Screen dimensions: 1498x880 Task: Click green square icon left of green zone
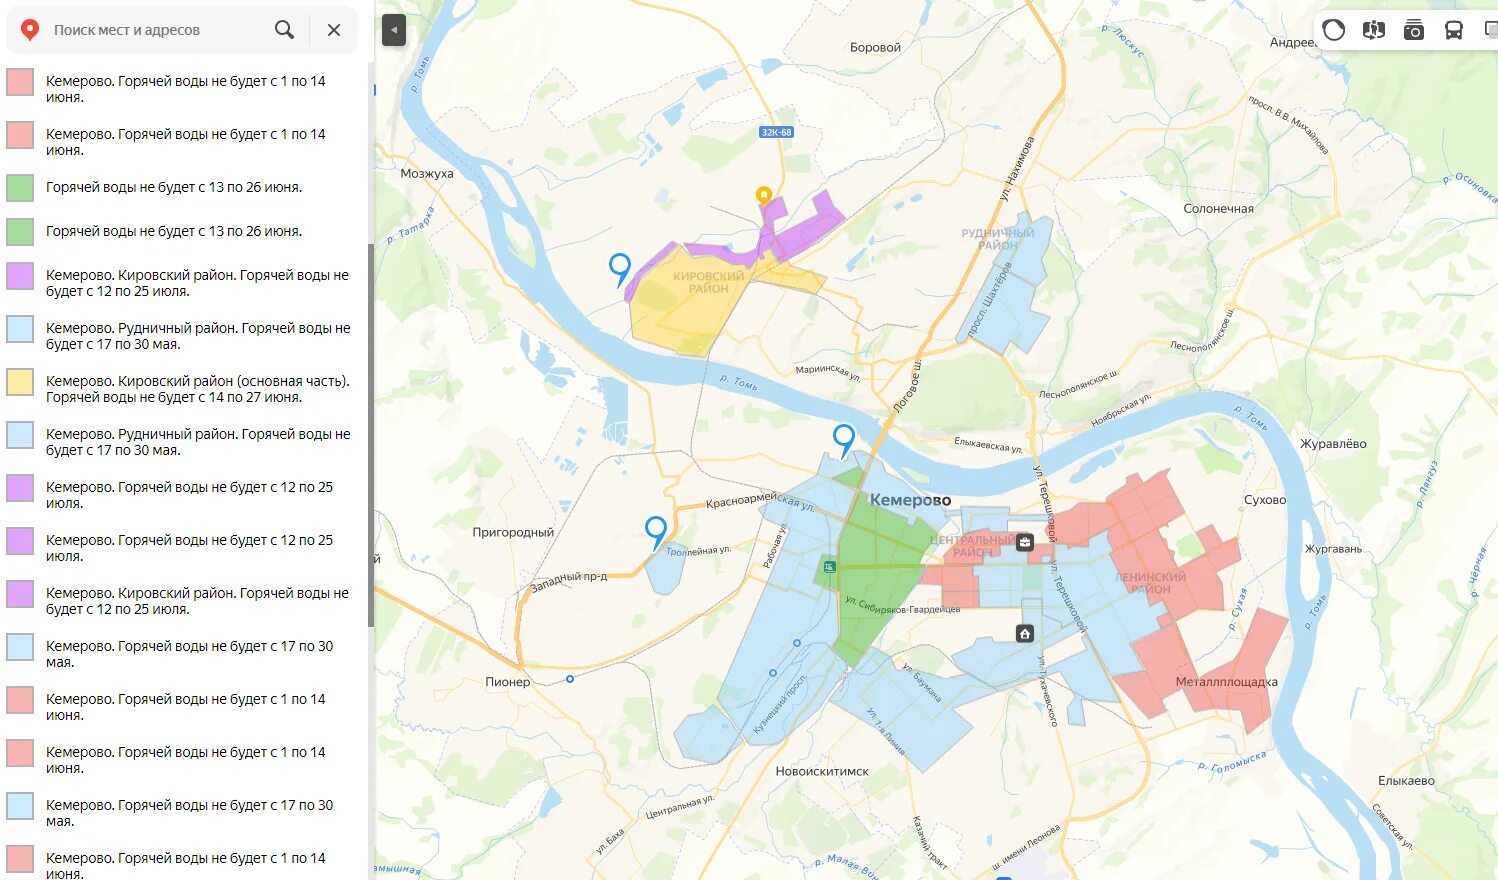829,567
